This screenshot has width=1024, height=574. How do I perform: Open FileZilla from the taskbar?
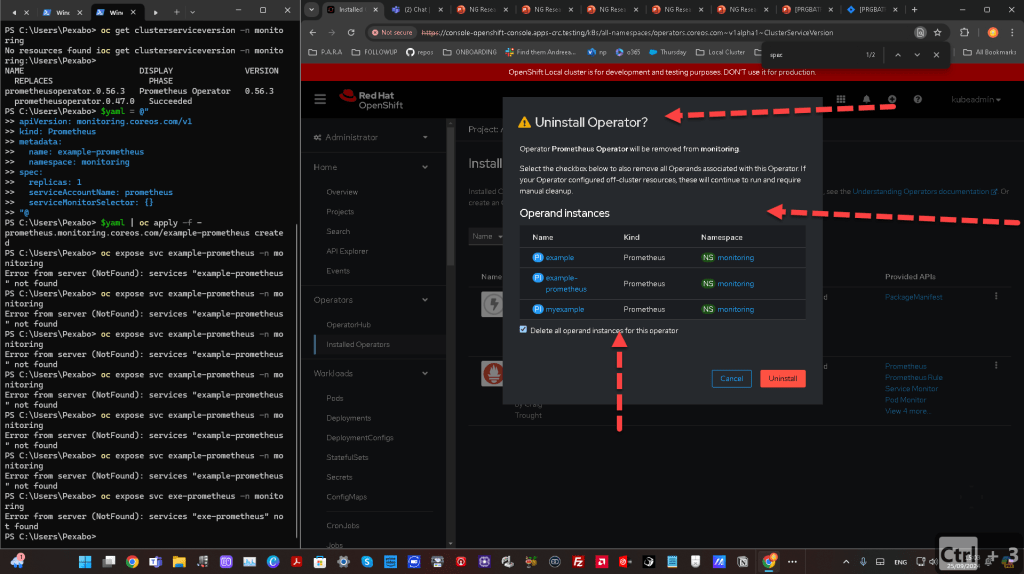click(x=578, y=562)
